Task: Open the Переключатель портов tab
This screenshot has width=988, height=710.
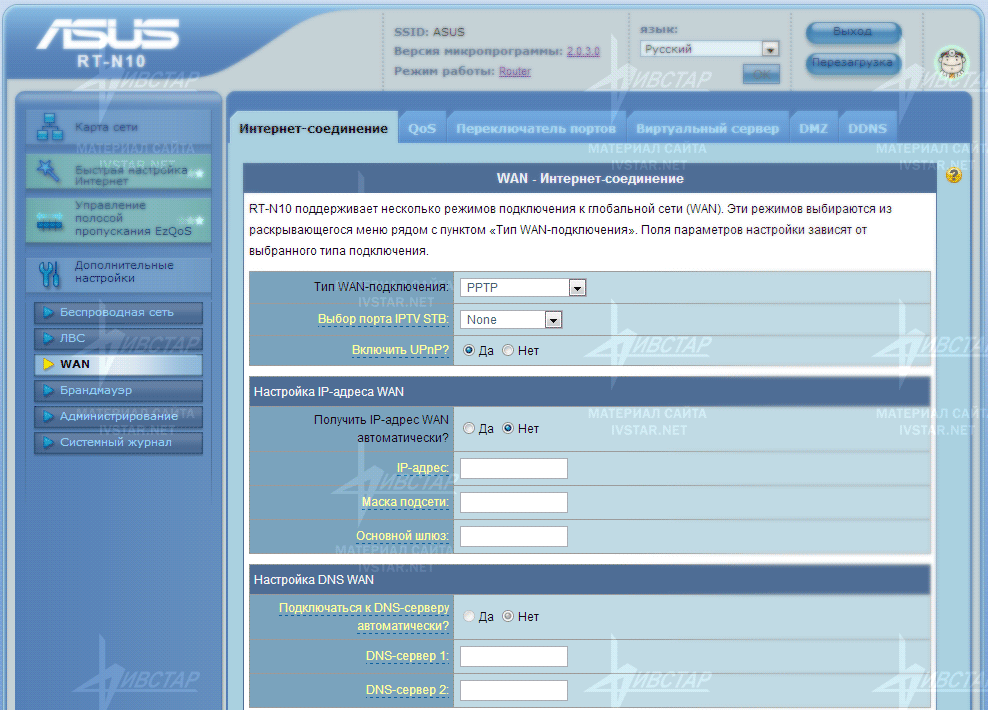Action: 536,129
